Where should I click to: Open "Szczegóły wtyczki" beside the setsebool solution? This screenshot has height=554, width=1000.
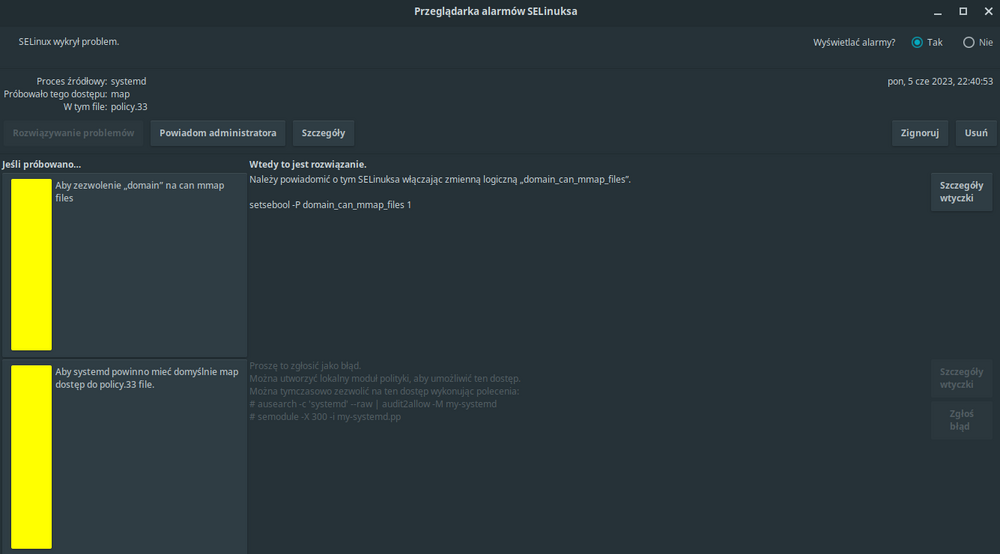click(961, 192)
